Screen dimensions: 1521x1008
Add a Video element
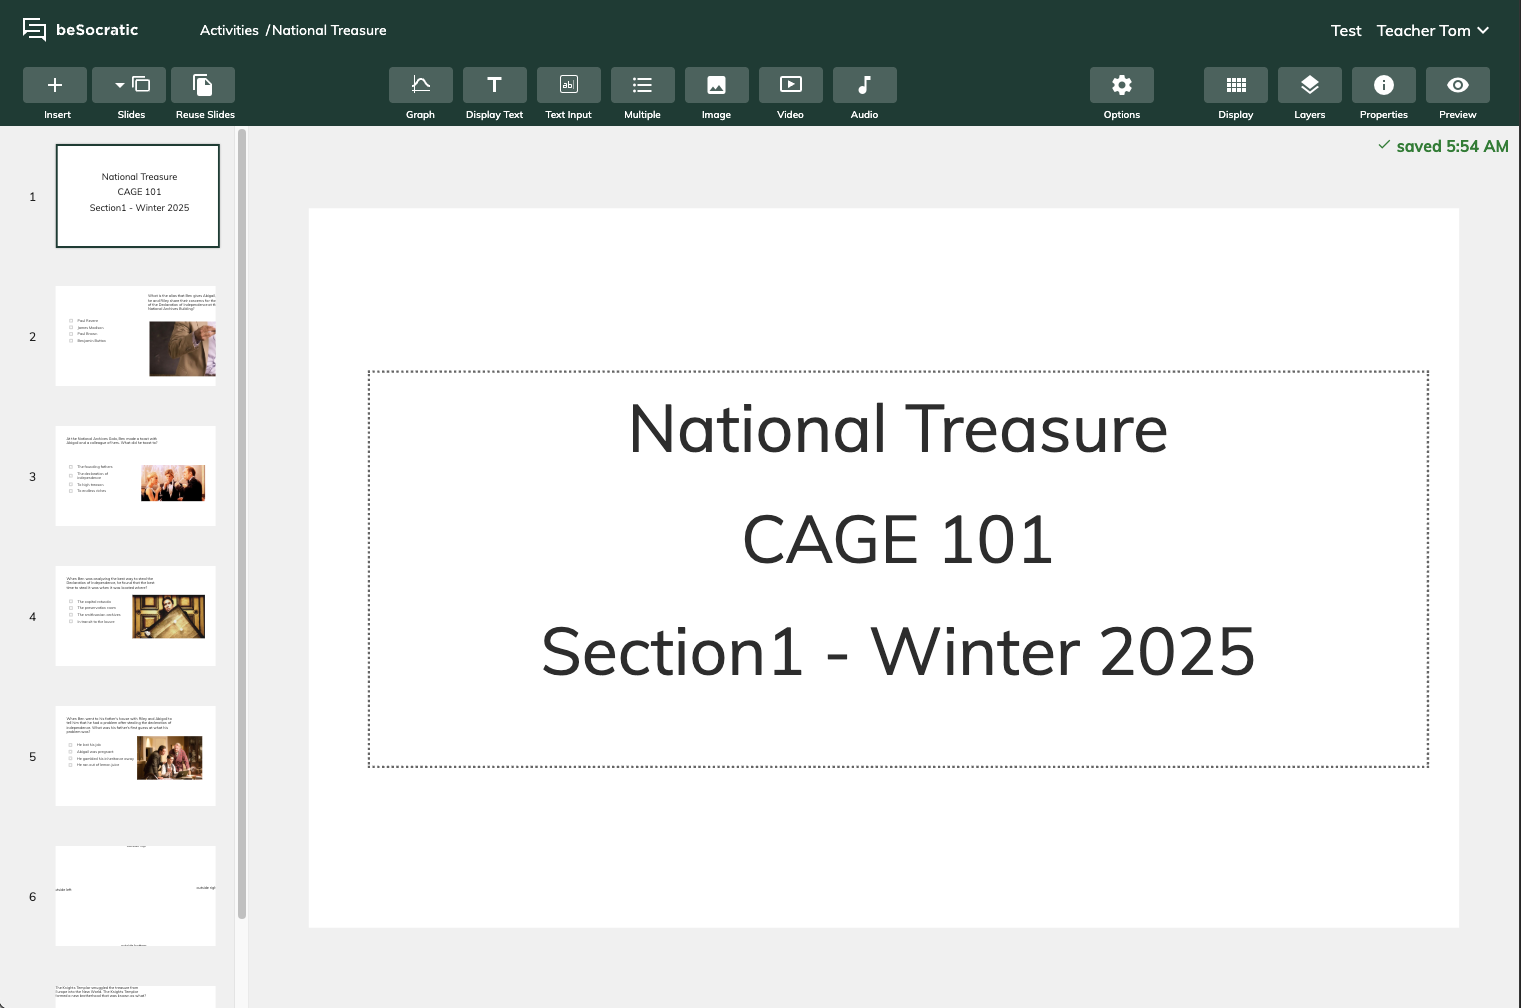(x=791, y=85)
